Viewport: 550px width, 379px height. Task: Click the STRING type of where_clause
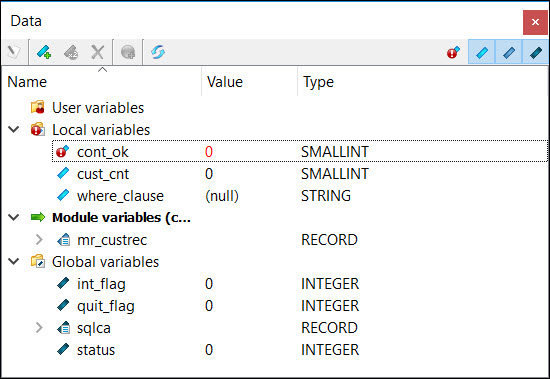coord(326,196)
